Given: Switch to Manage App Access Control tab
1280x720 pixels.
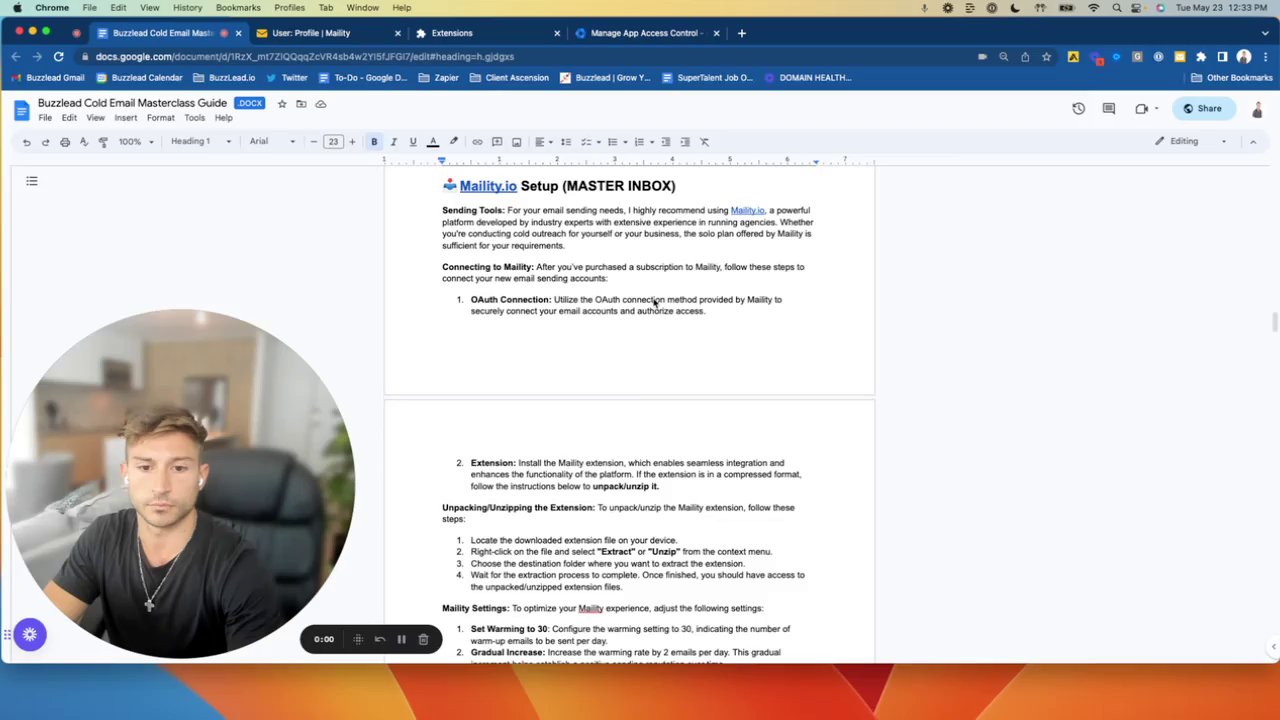Looking at the screenshot, I should pyautogui.click(x=647, y=33).
